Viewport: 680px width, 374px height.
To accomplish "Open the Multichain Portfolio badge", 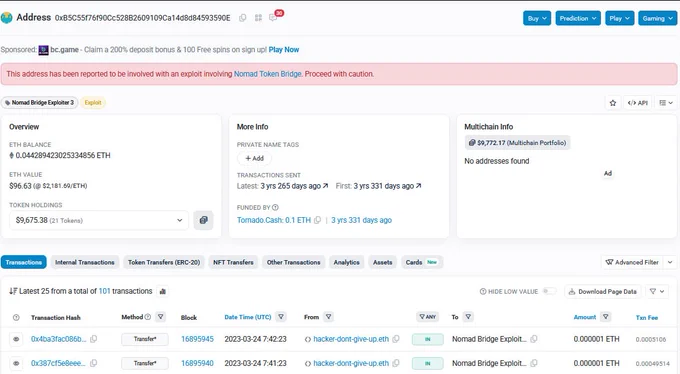I will tap(517, 143).
